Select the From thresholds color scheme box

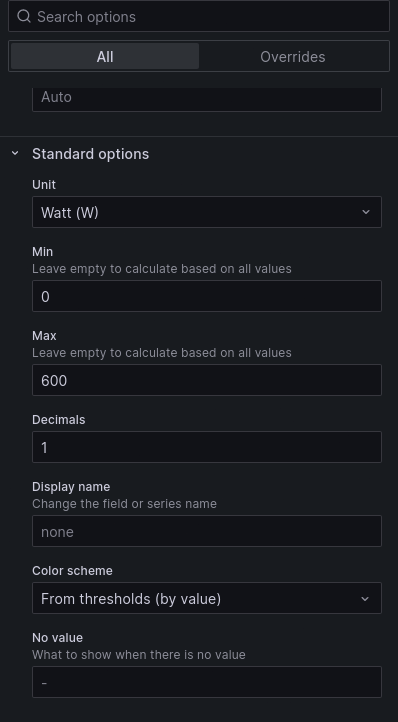(x=207, y=598)
